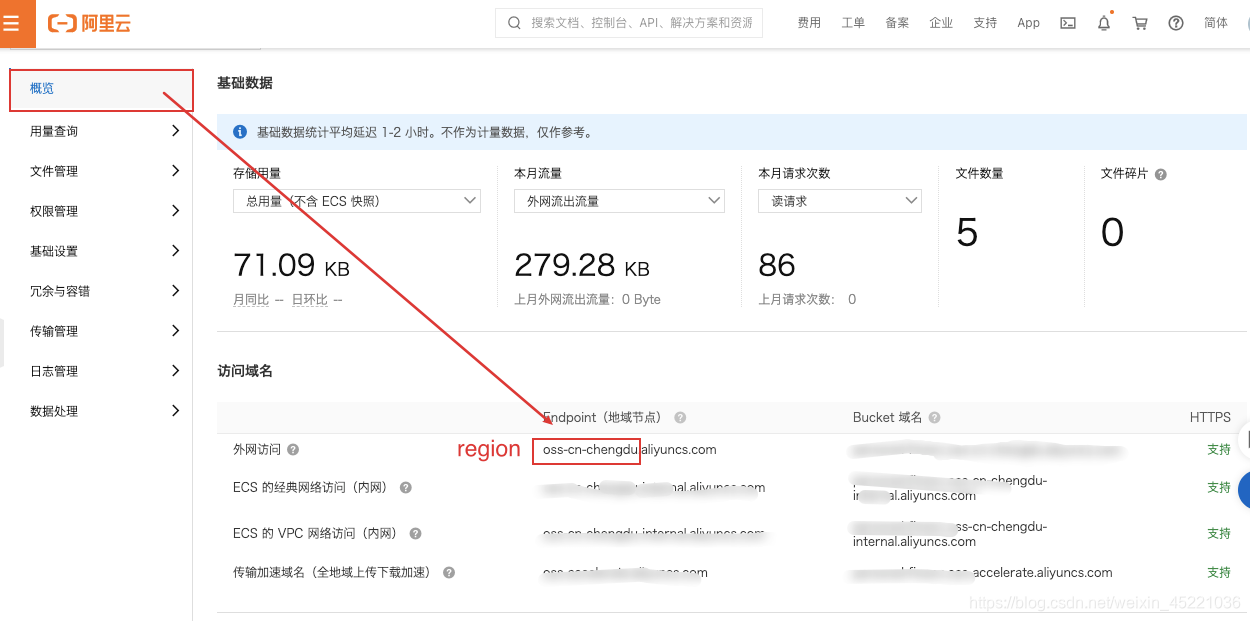Switch language via 简体

point(1216,23)
